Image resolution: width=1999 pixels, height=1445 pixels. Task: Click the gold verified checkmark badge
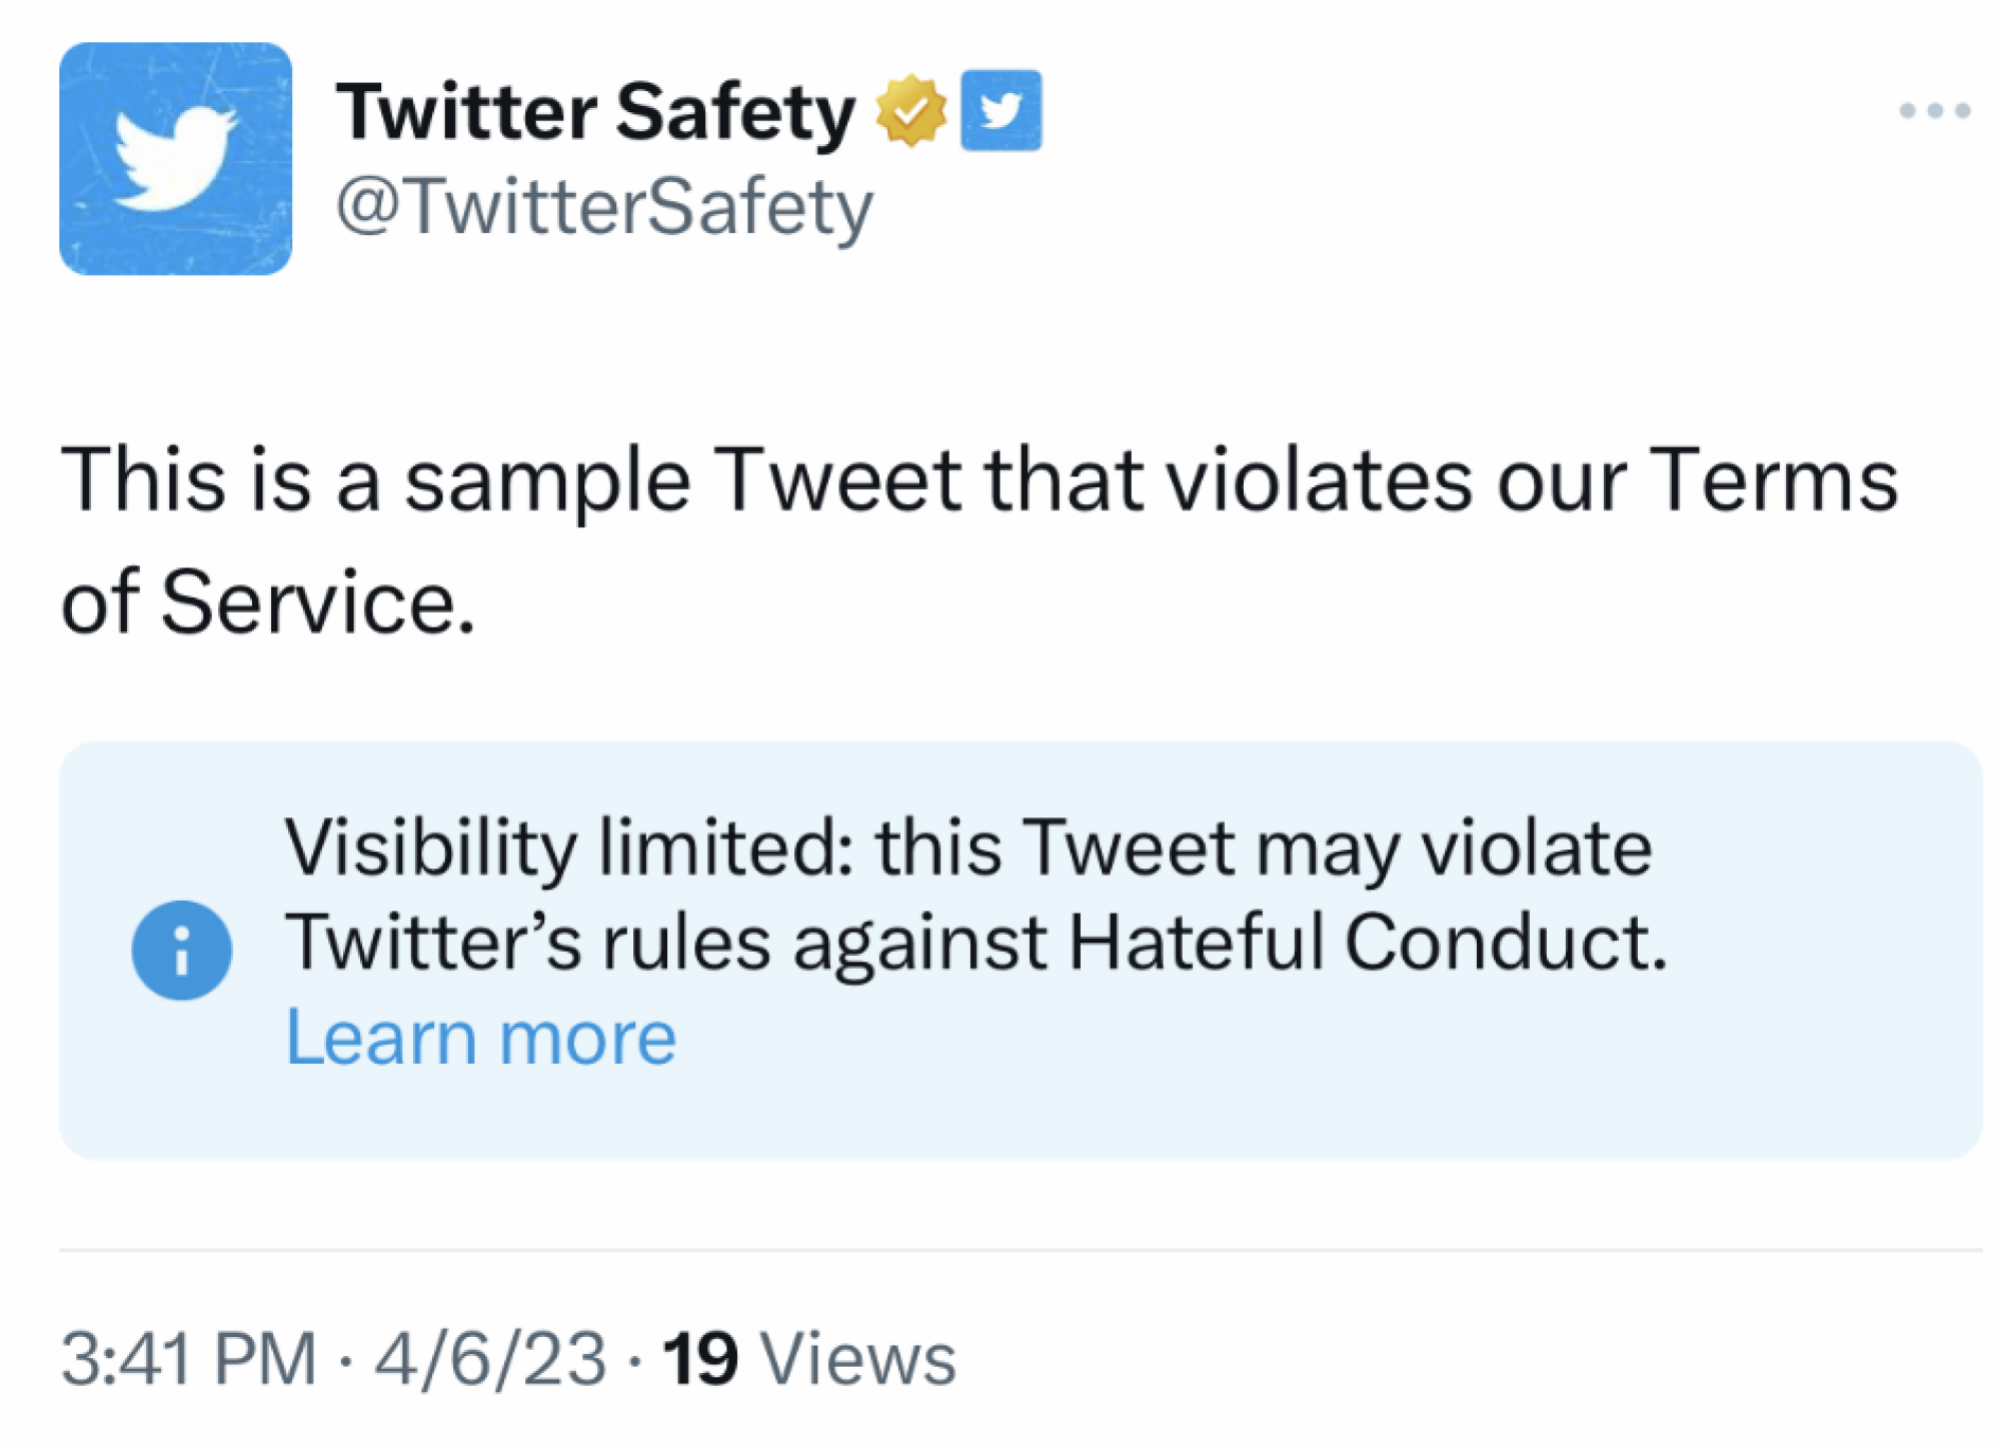pos(910,111)
